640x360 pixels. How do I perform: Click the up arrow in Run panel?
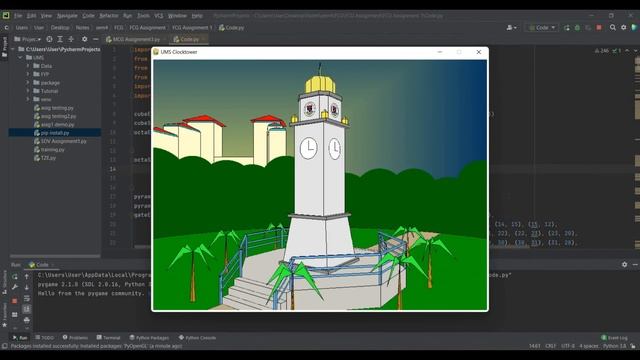pos(27,277)
